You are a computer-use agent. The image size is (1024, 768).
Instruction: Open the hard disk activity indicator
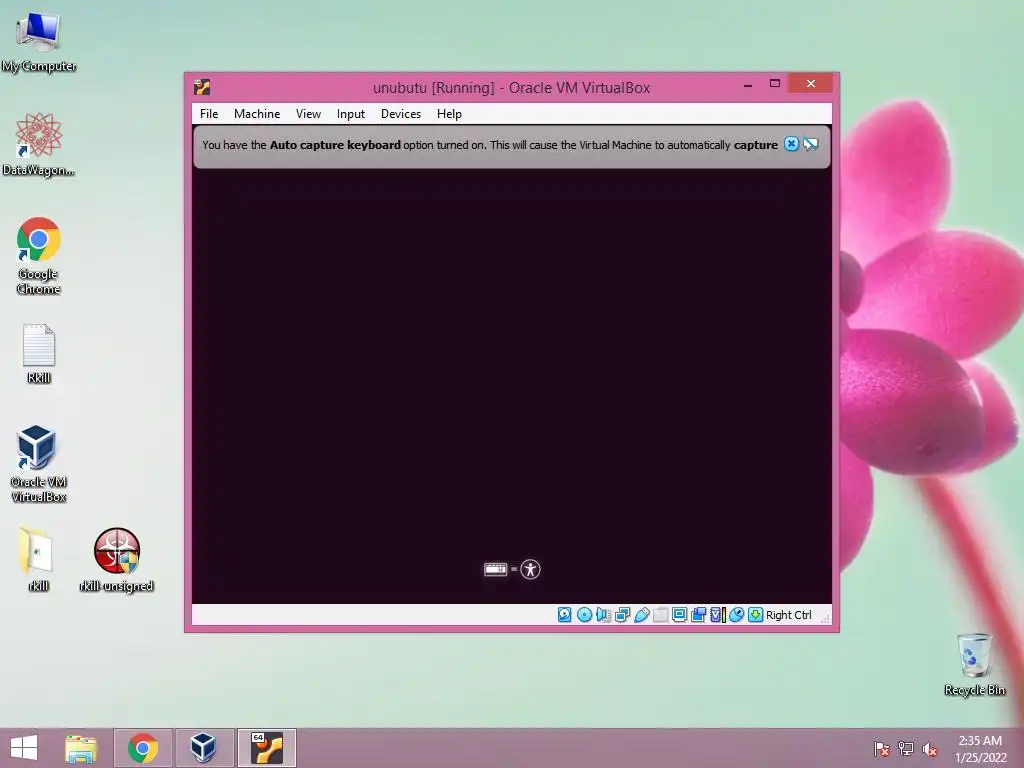[x=565, y=615]
